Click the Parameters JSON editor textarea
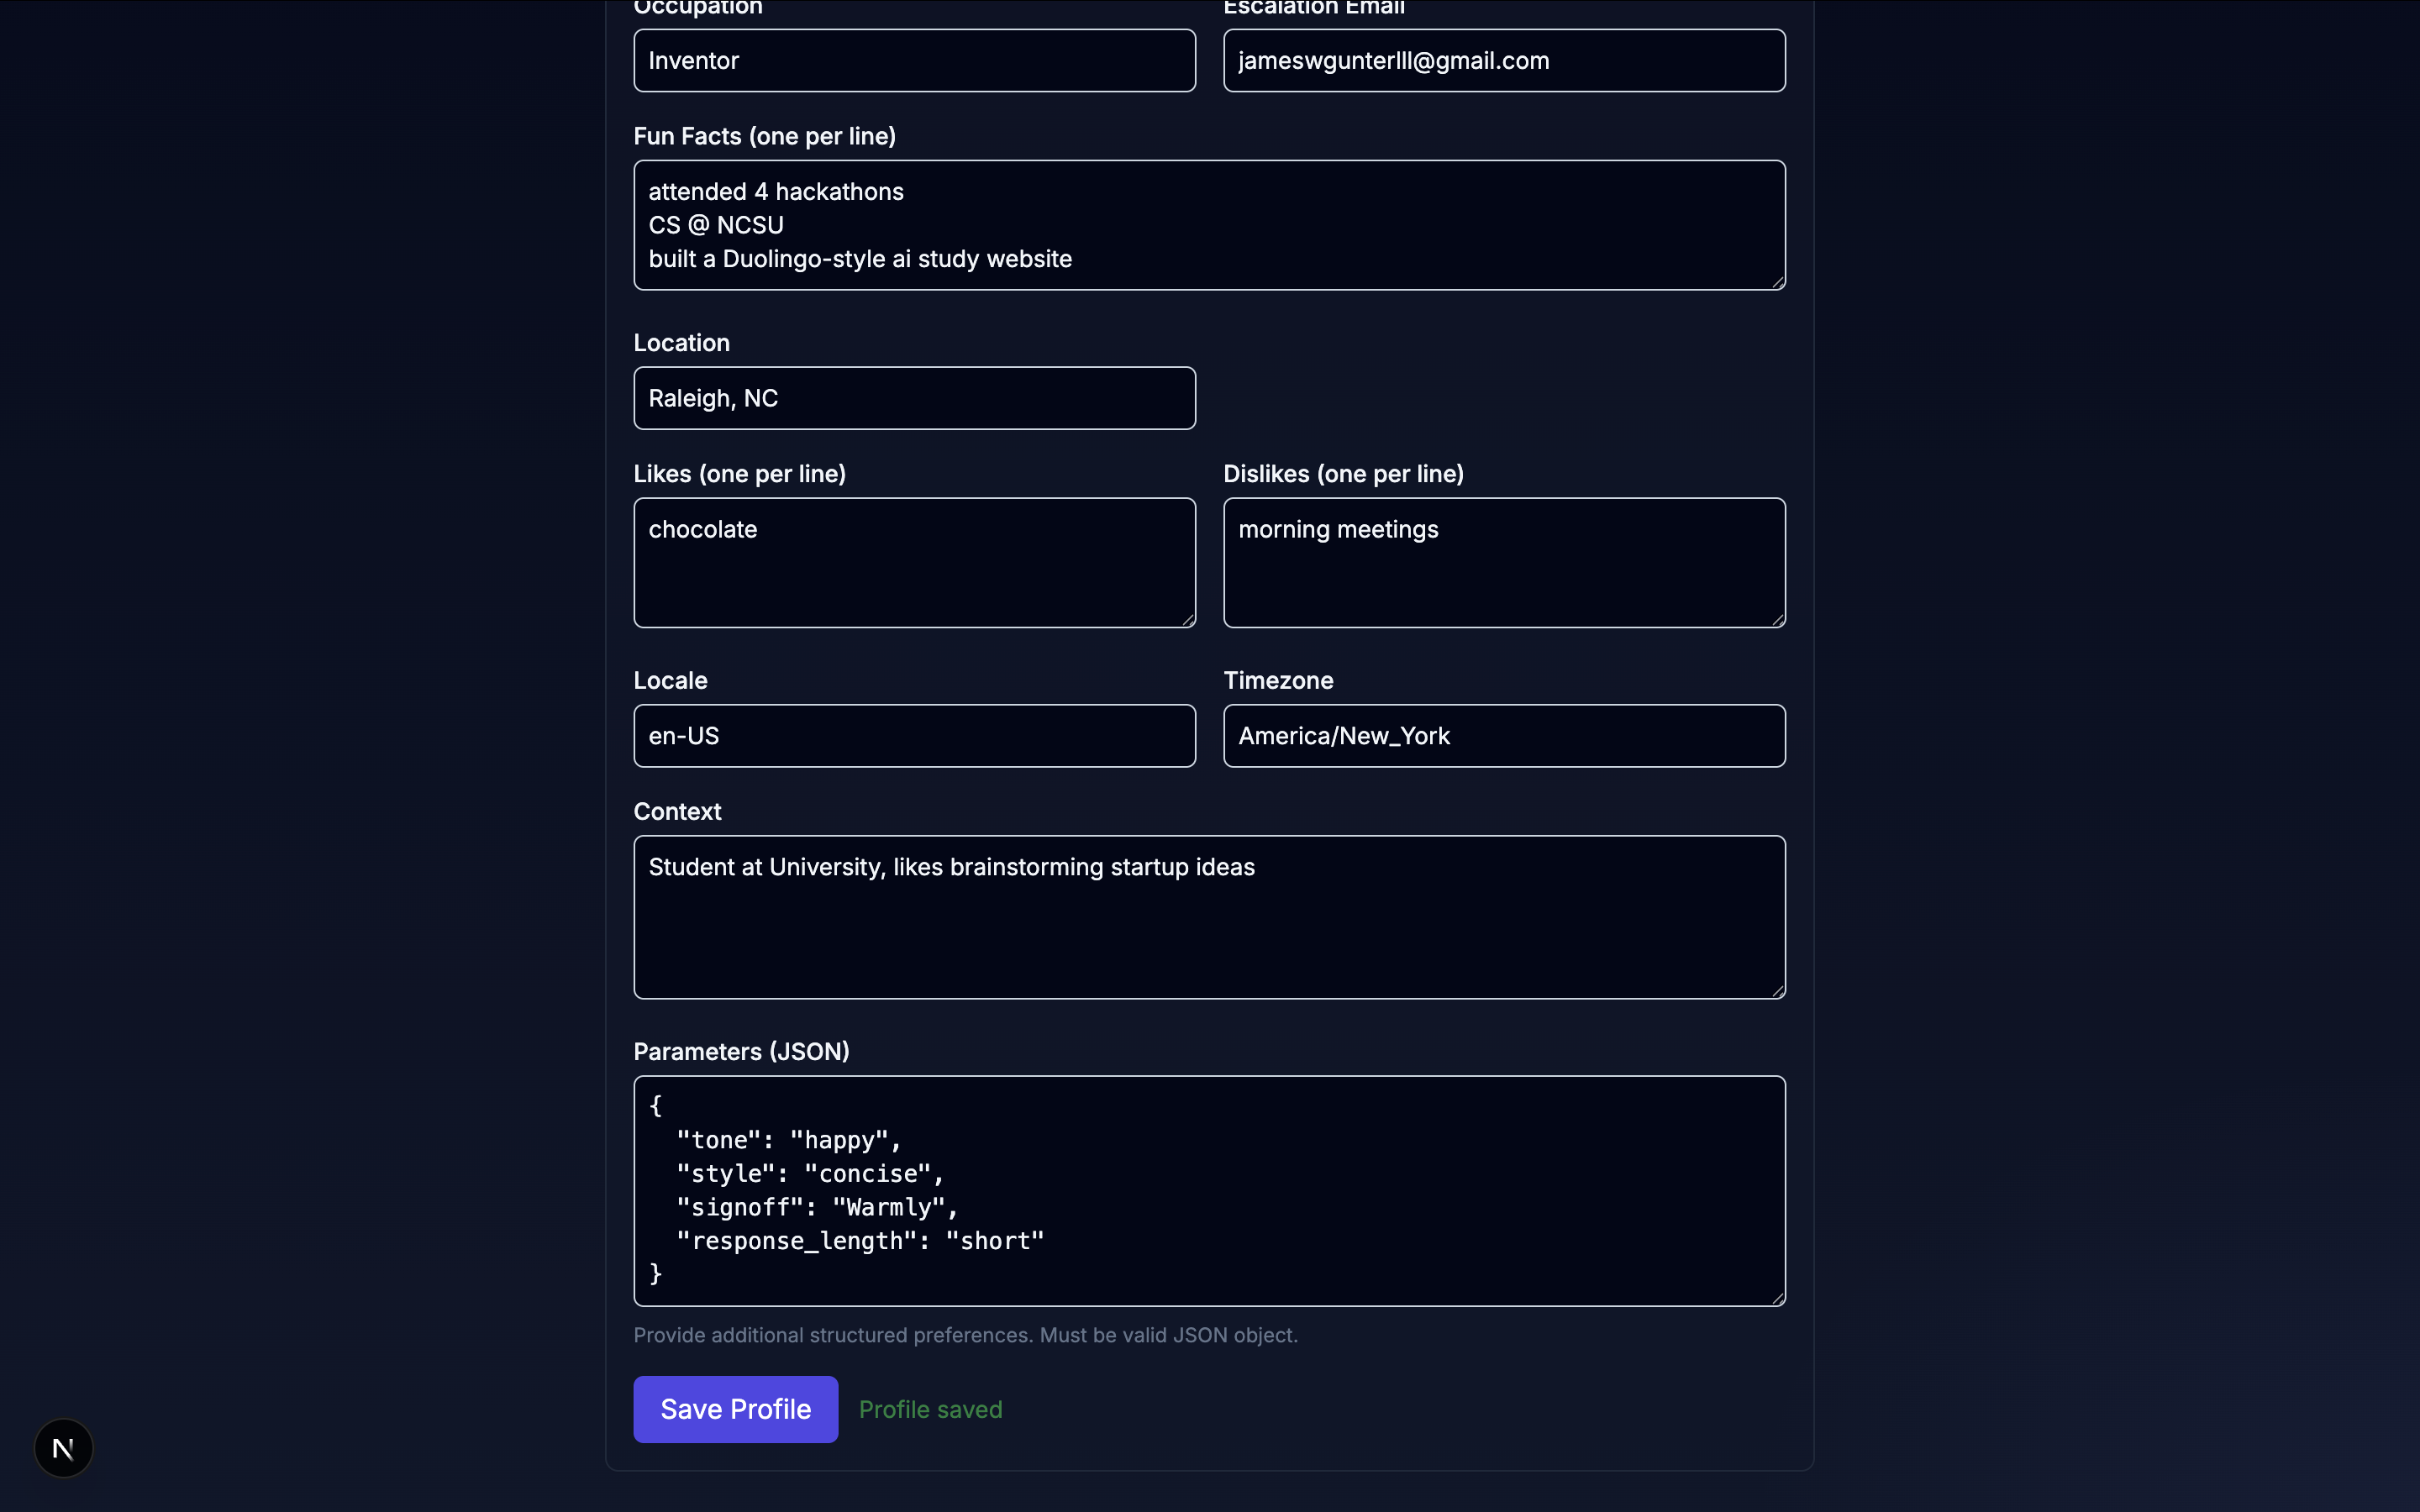Image resolution: width=2420 pixels, height=1512 pixels. point(1208,1190)
